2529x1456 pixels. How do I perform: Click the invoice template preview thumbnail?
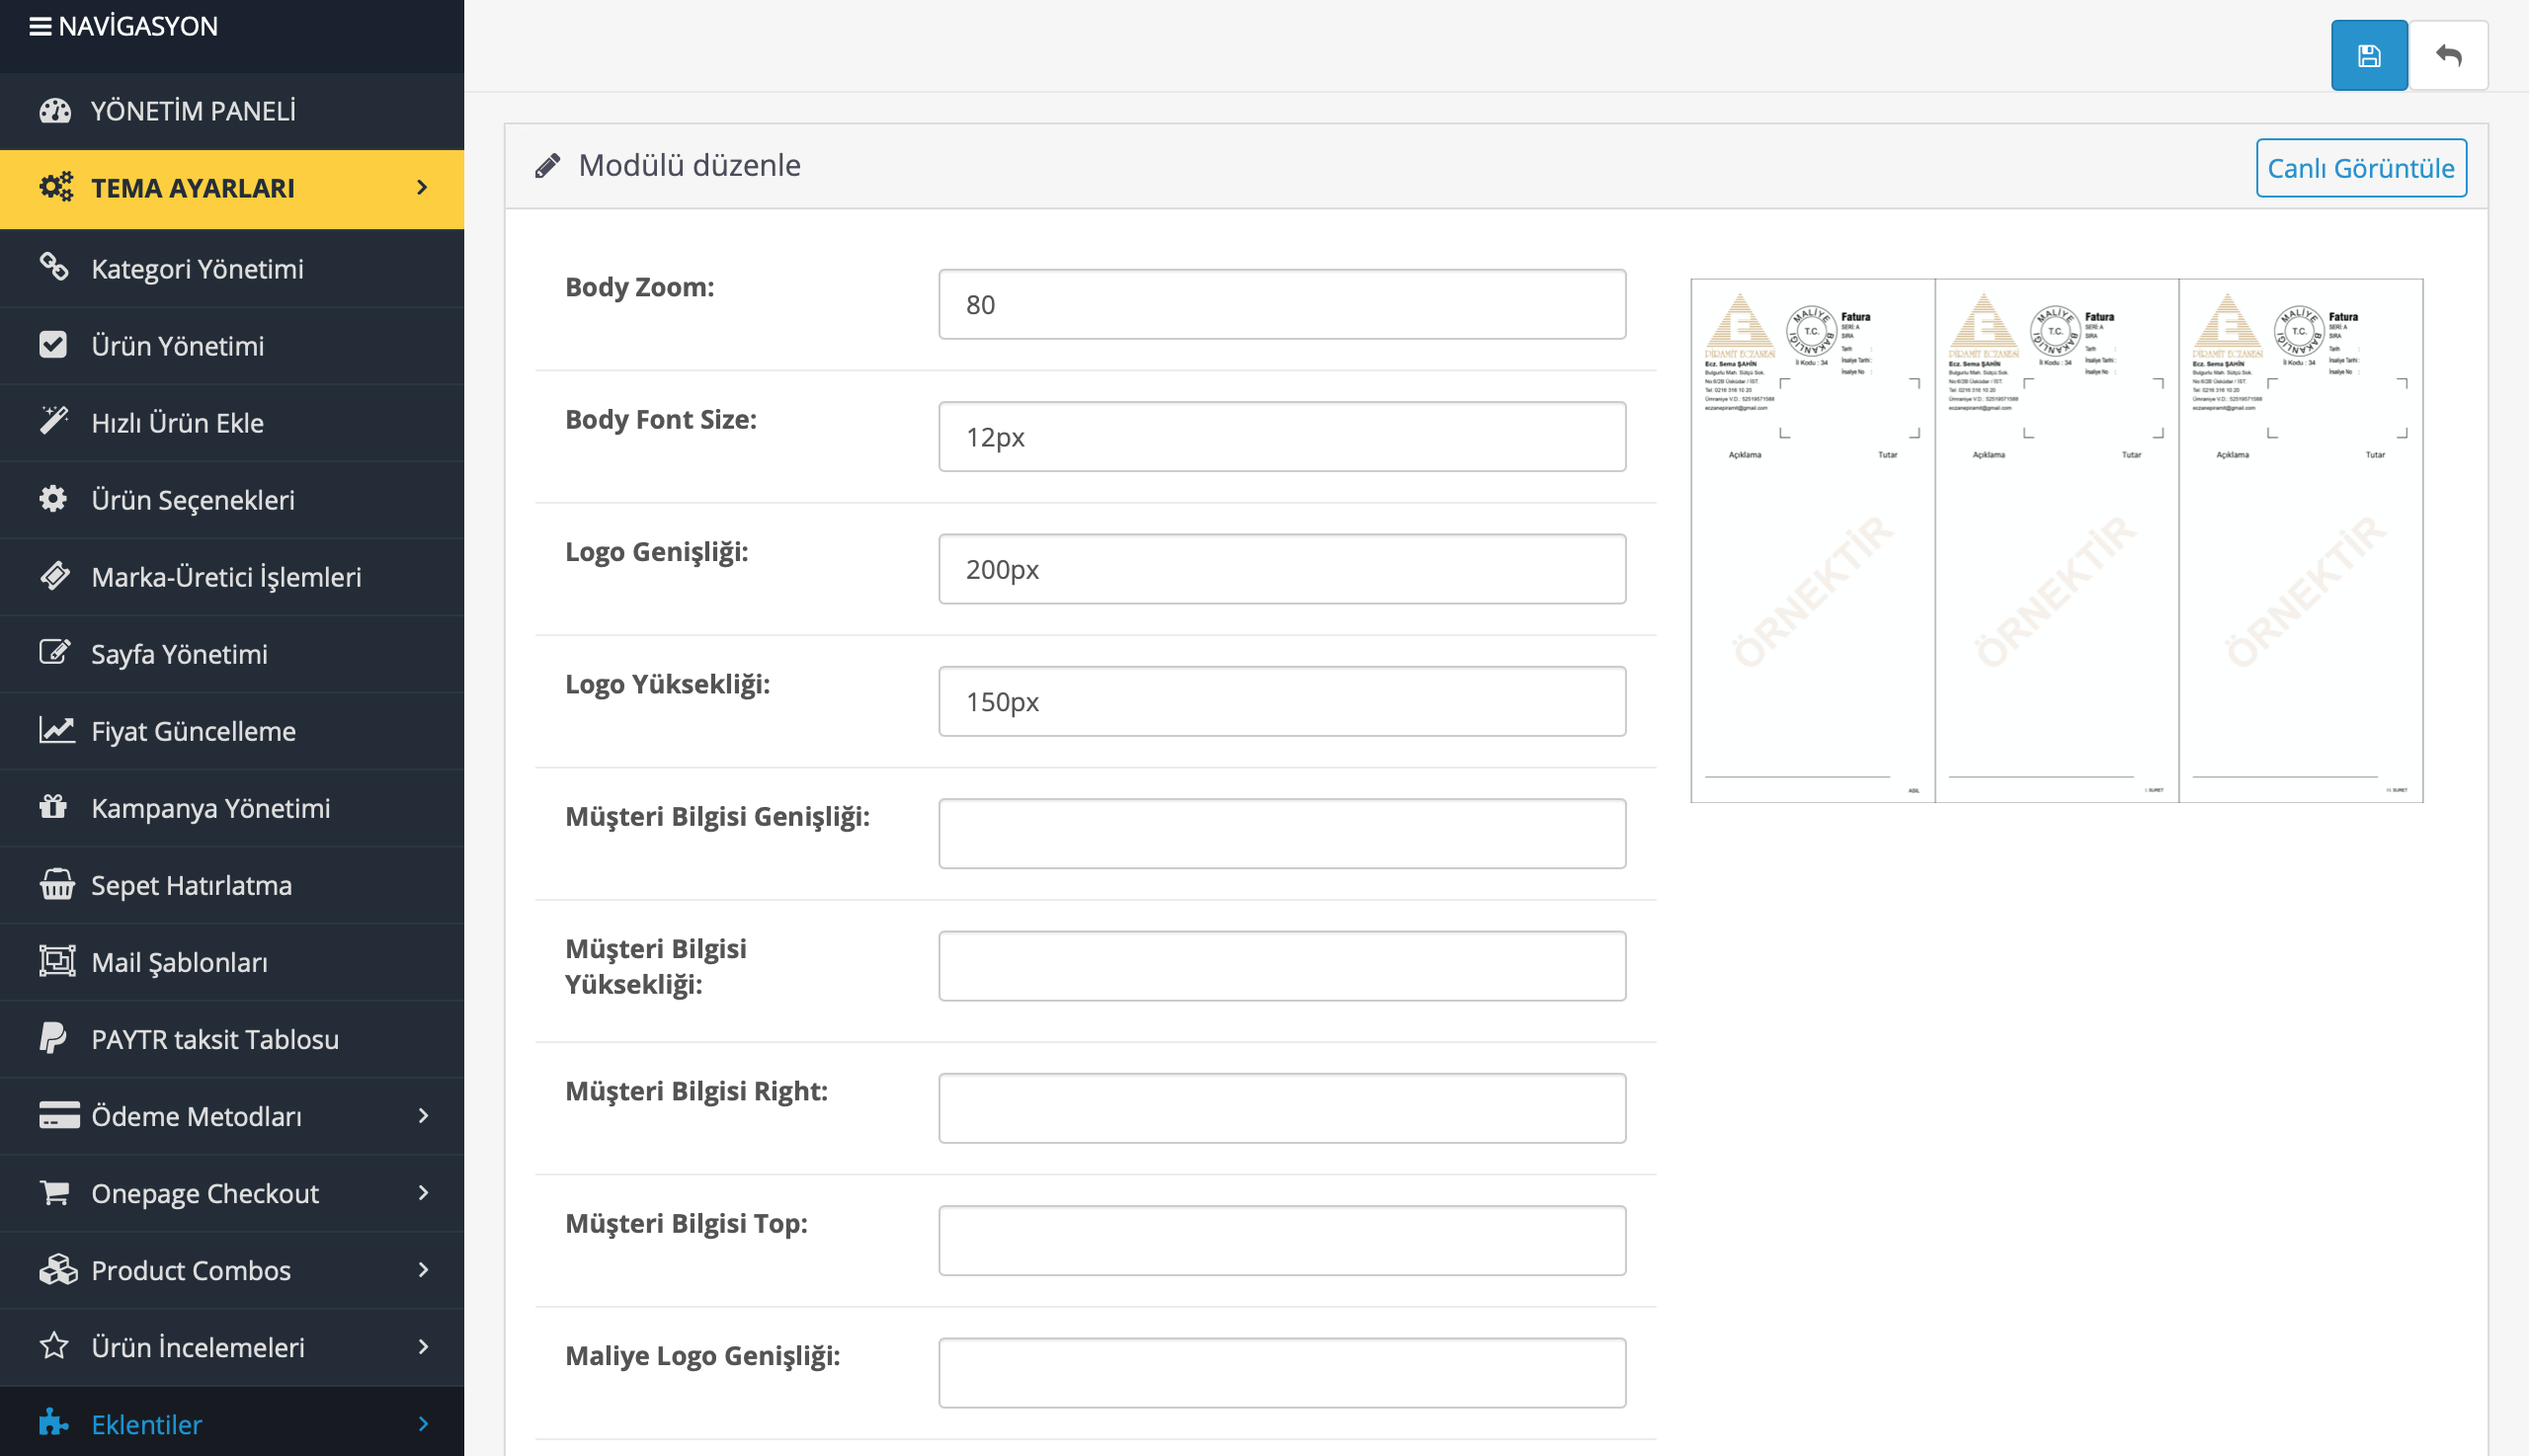(2056, 540)
